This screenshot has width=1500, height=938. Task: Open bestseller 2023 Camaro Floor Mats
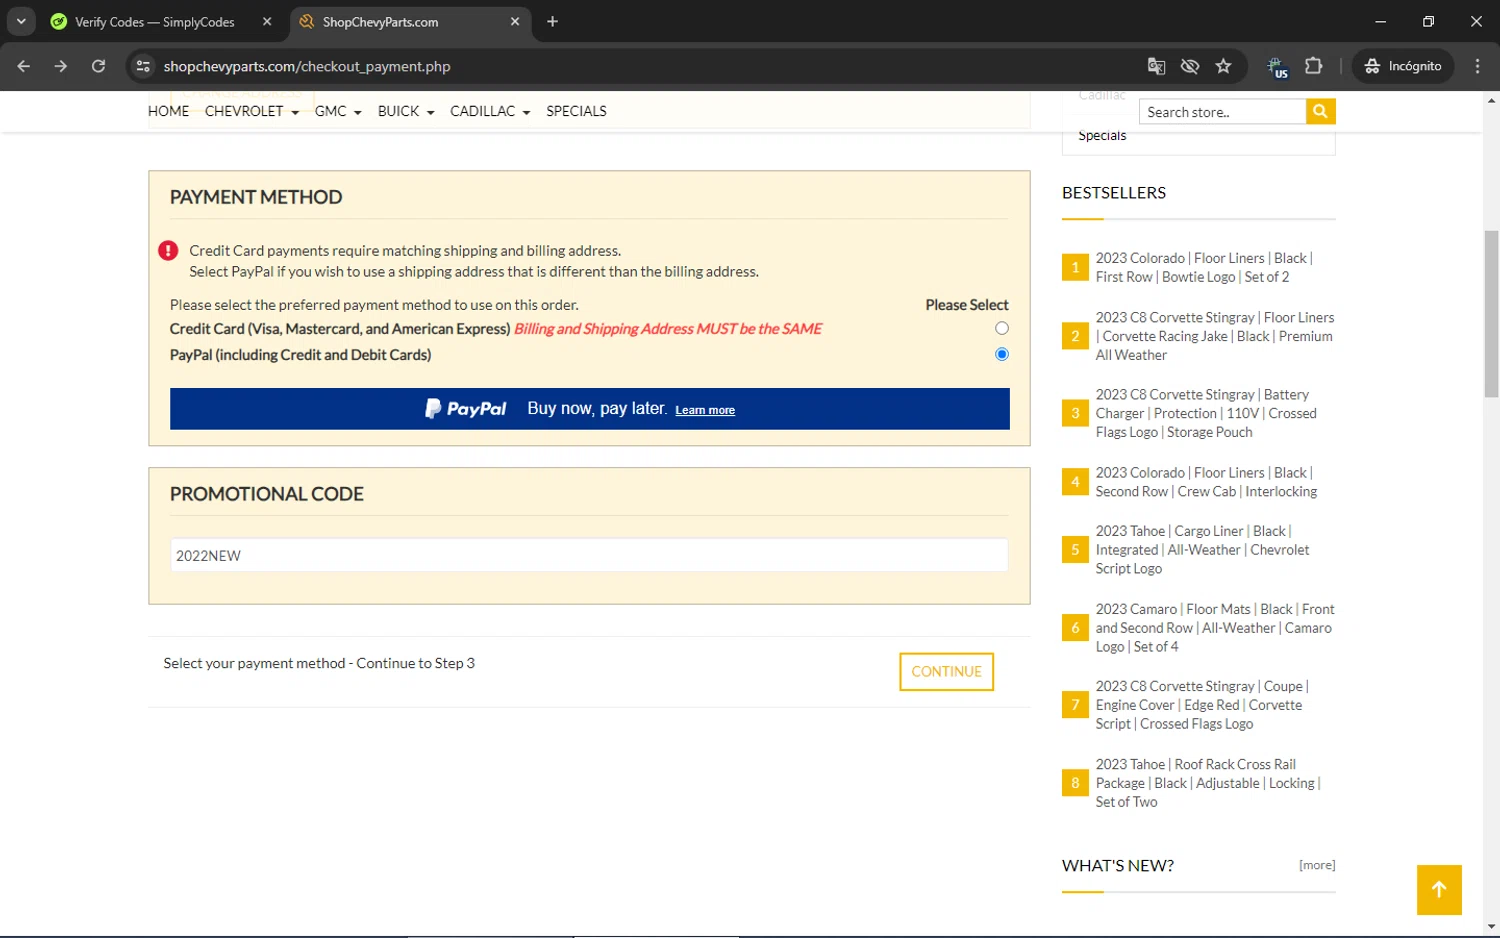click(1214, 628)
